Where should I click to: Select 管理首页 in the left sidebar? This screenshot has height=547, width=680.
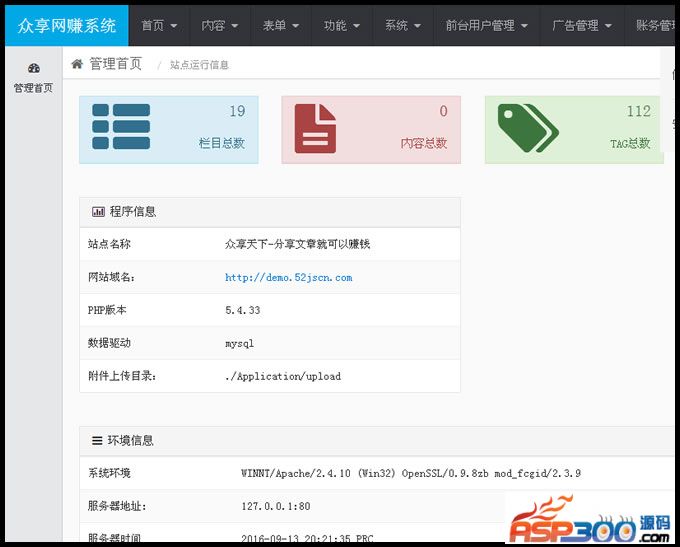pos(33,78)
